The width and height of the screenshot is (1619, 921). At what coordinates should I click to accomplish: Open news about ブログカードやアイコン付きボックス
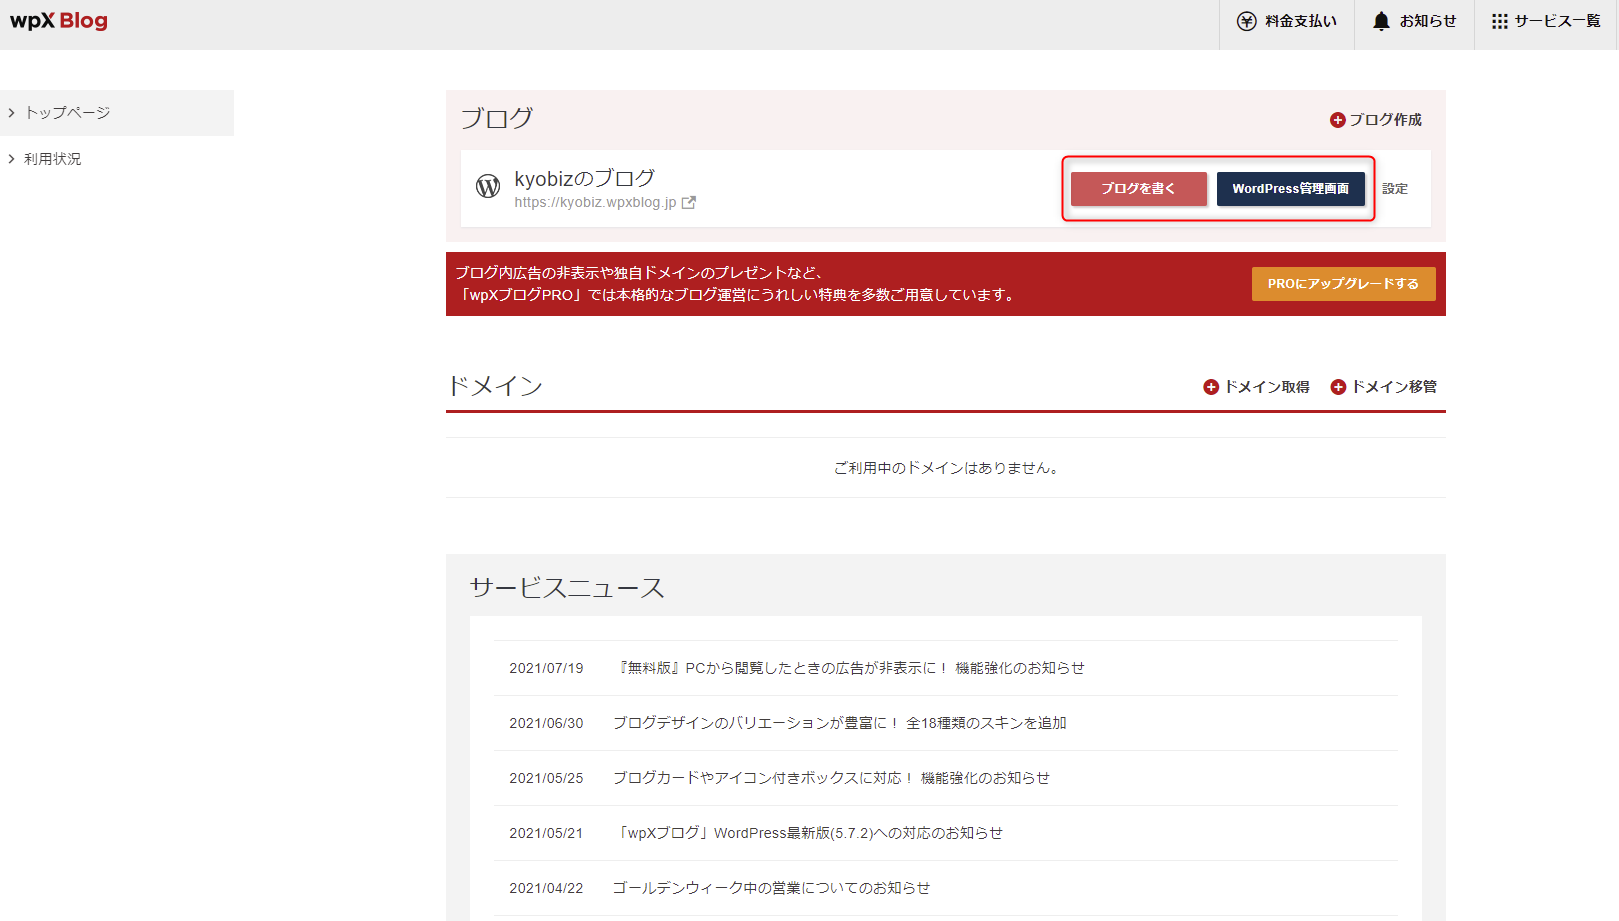coord(832,778)
